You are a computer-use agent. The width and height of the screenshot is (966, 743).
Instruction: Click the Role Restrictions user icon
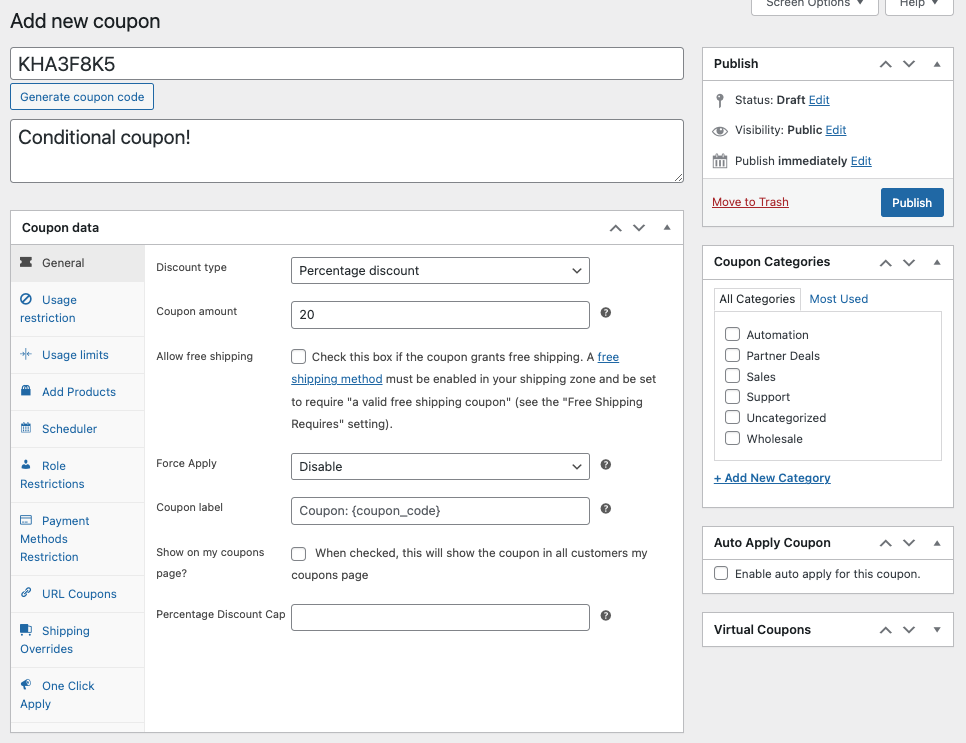click(x=26, y=465)
